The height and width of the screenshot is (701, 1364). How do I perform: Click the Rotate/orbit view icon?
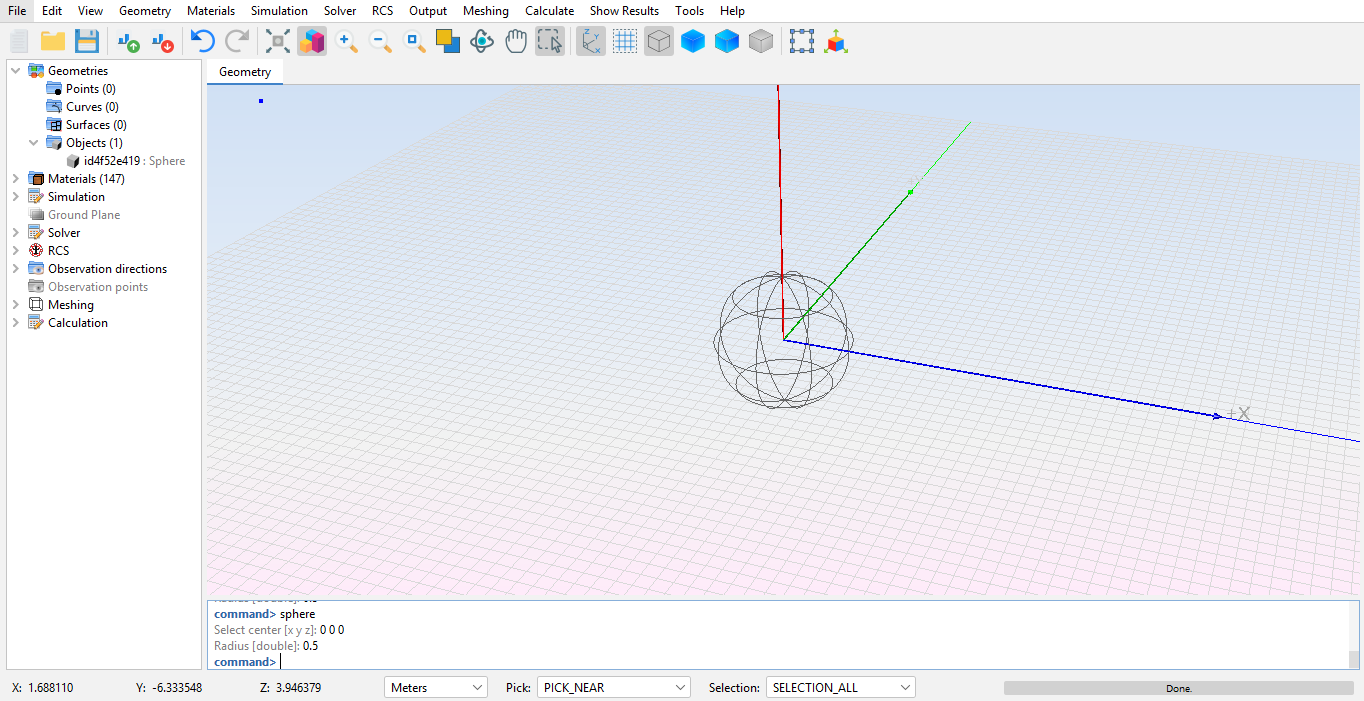pyautogui.click(x=482, y=41)
